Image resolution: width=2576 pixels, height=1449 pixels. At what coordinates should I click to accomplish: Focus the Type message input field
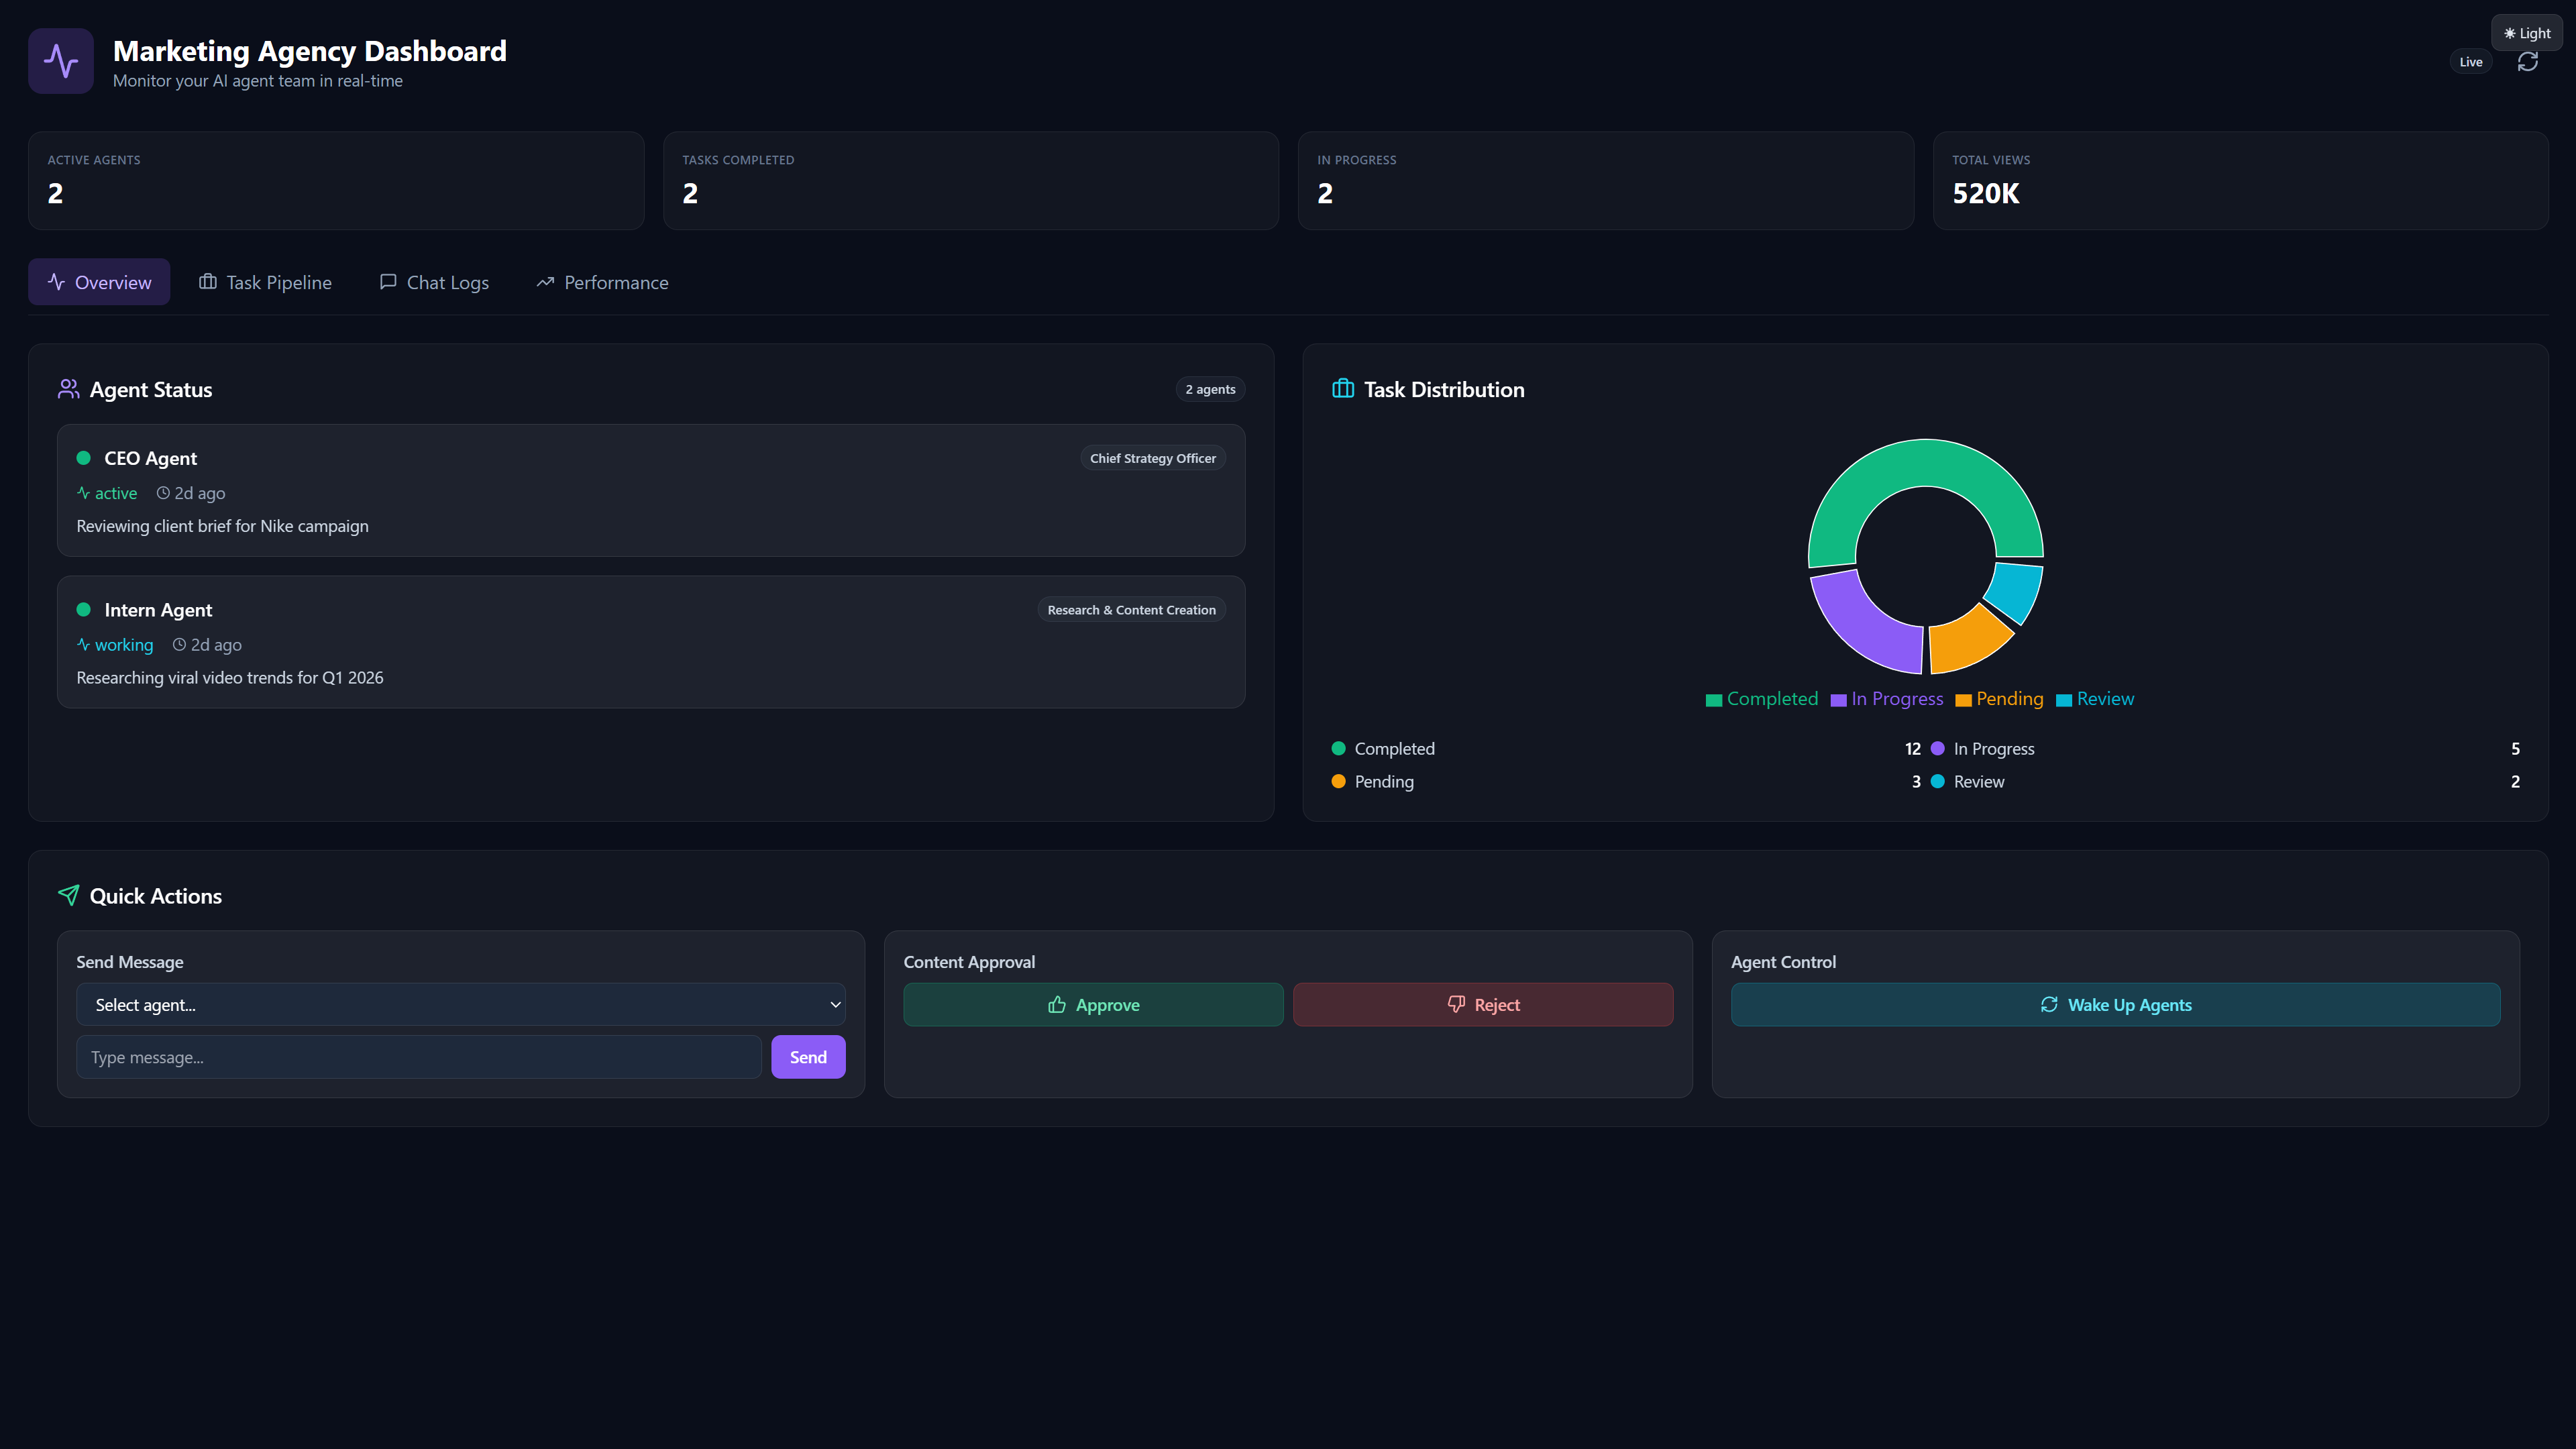pyautogui.click(x=418, y=1057)
